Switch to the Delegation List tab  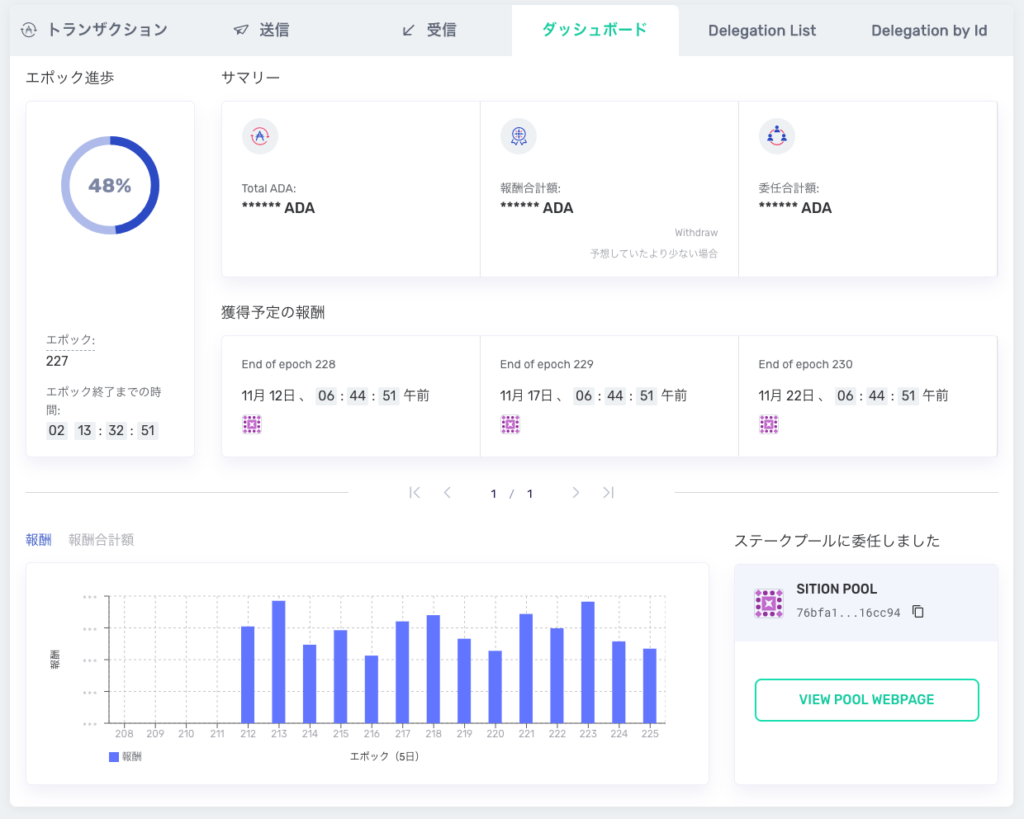pyautogui.click(x=762, y=30)
